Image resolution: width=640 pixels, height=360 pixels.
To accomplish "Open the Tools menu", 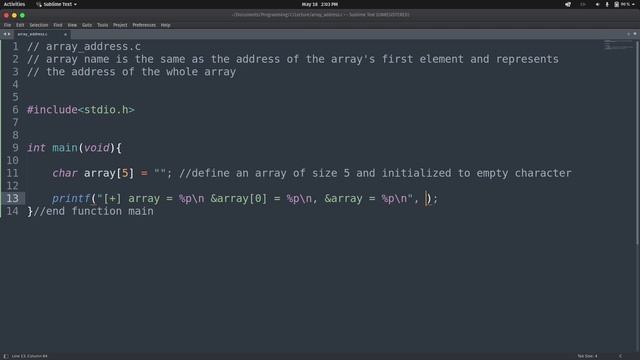I will [102, 25].
